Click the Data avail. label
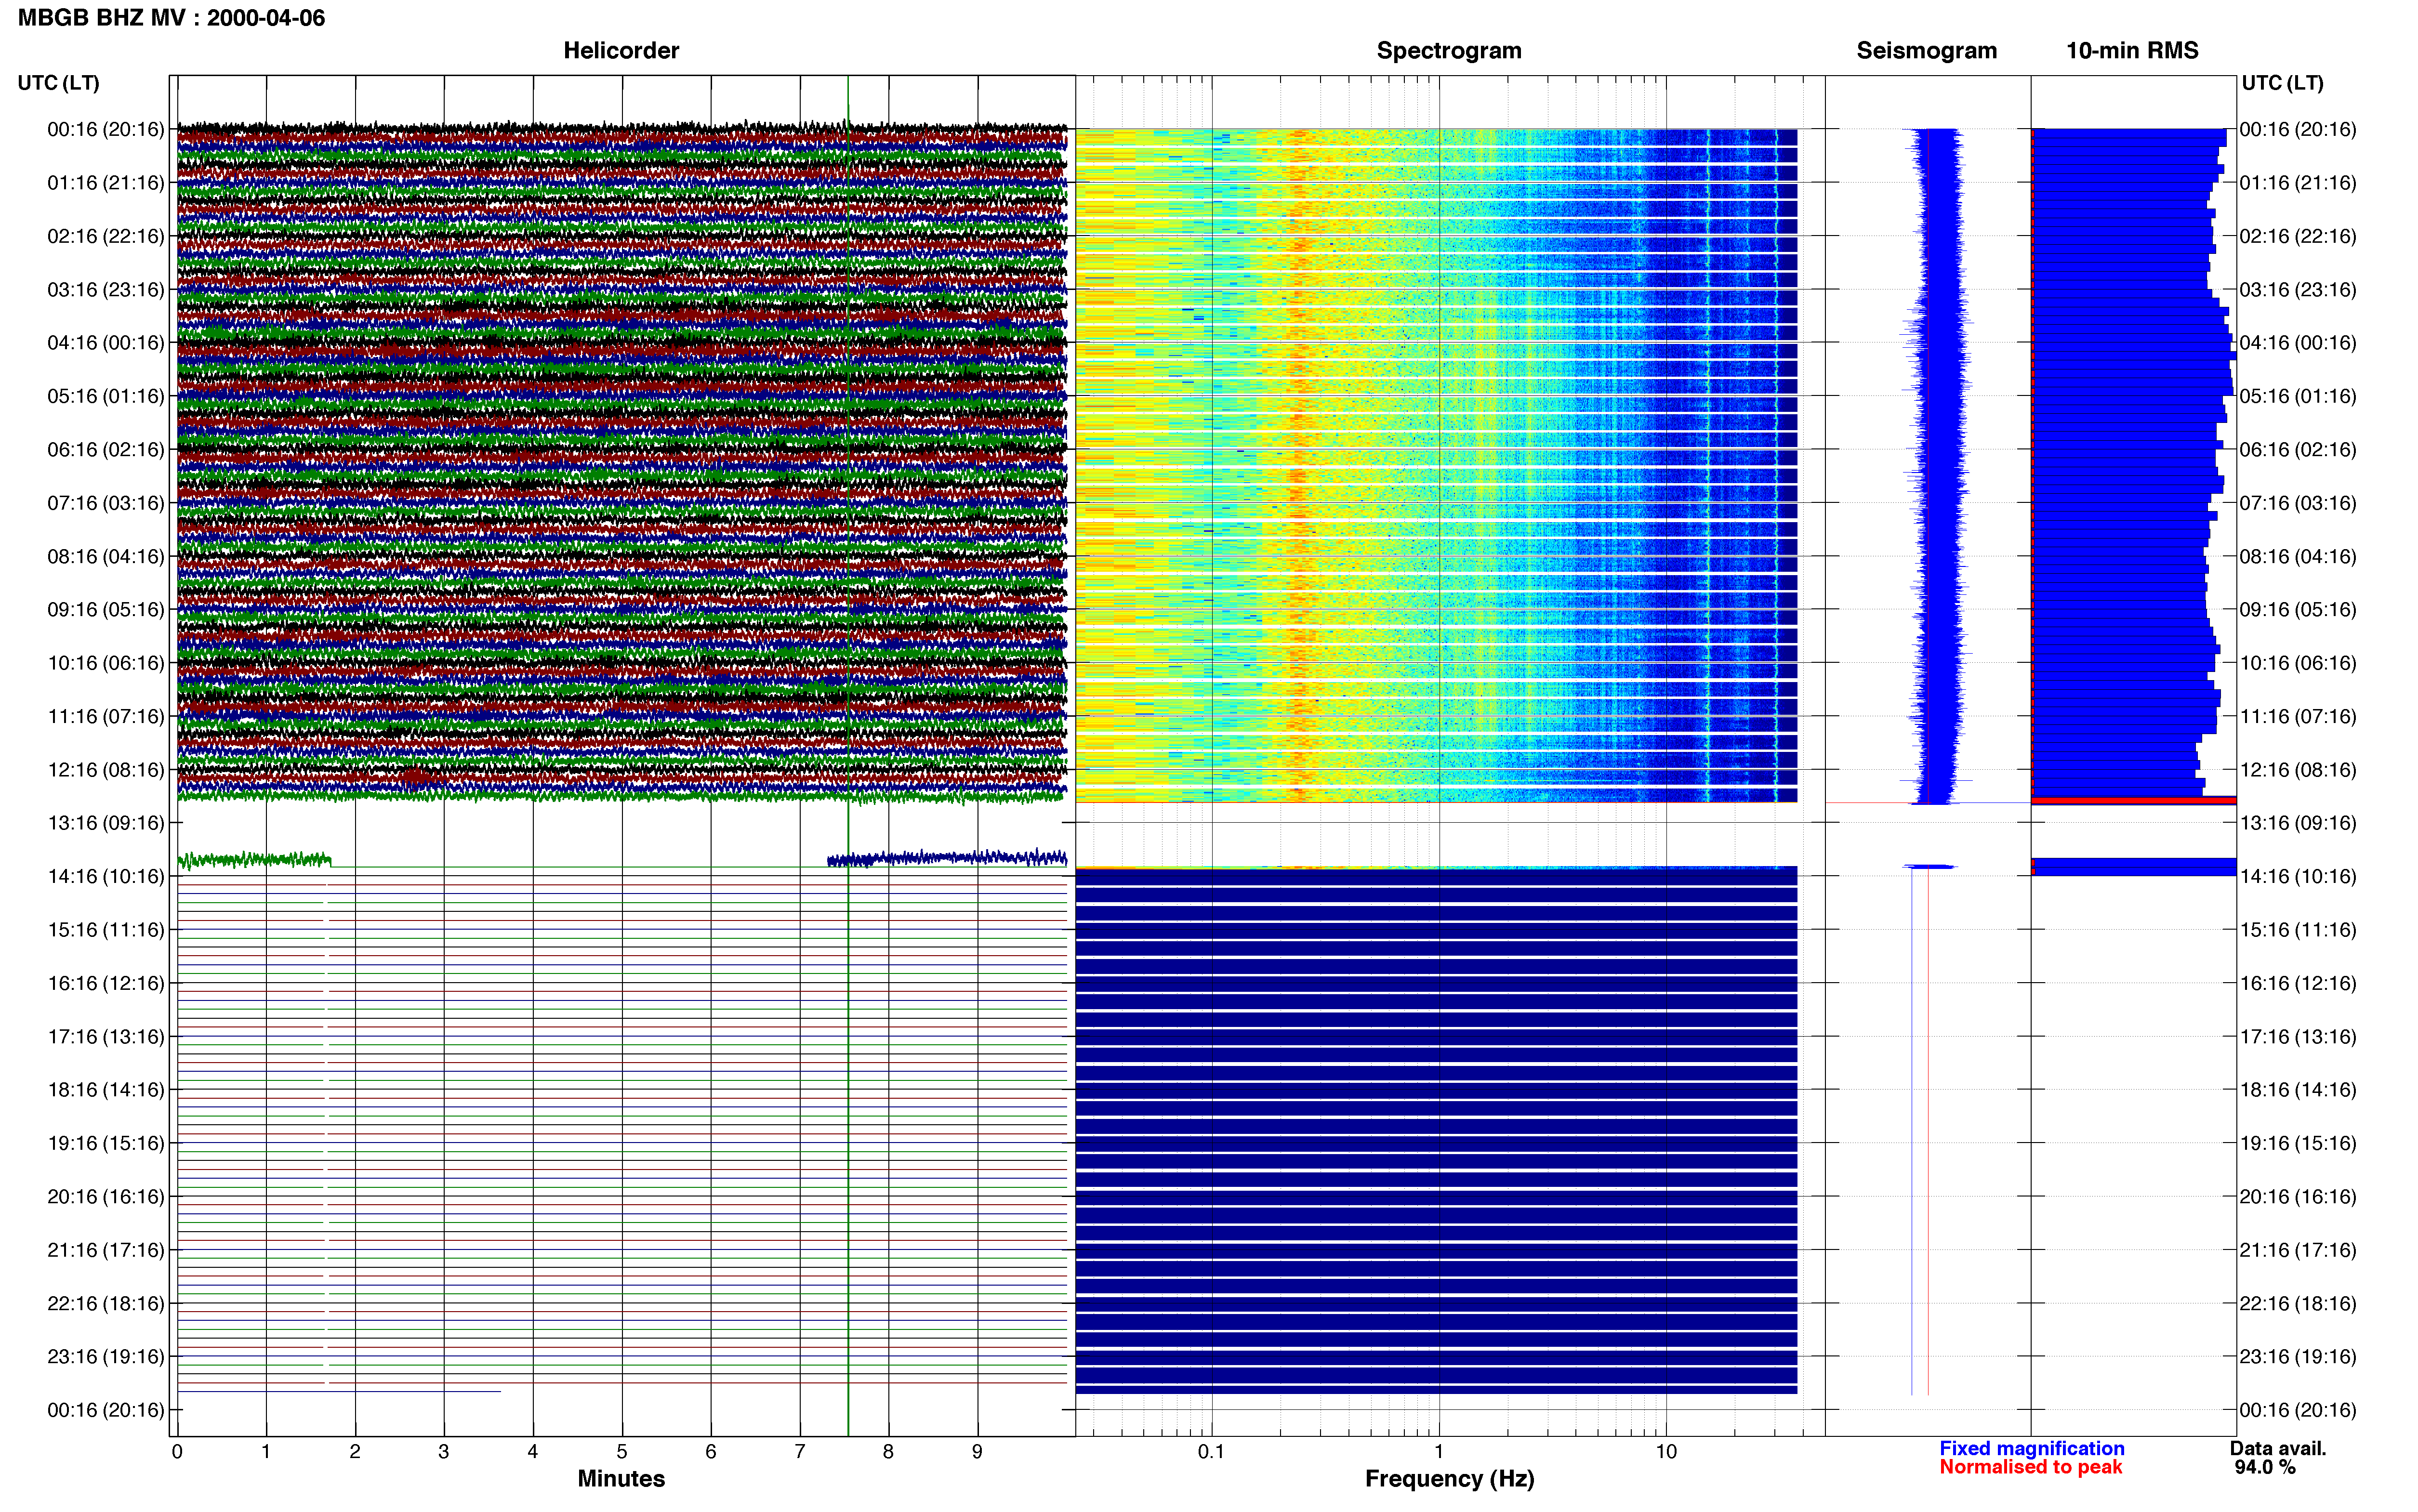 tap(2278, 1448)
